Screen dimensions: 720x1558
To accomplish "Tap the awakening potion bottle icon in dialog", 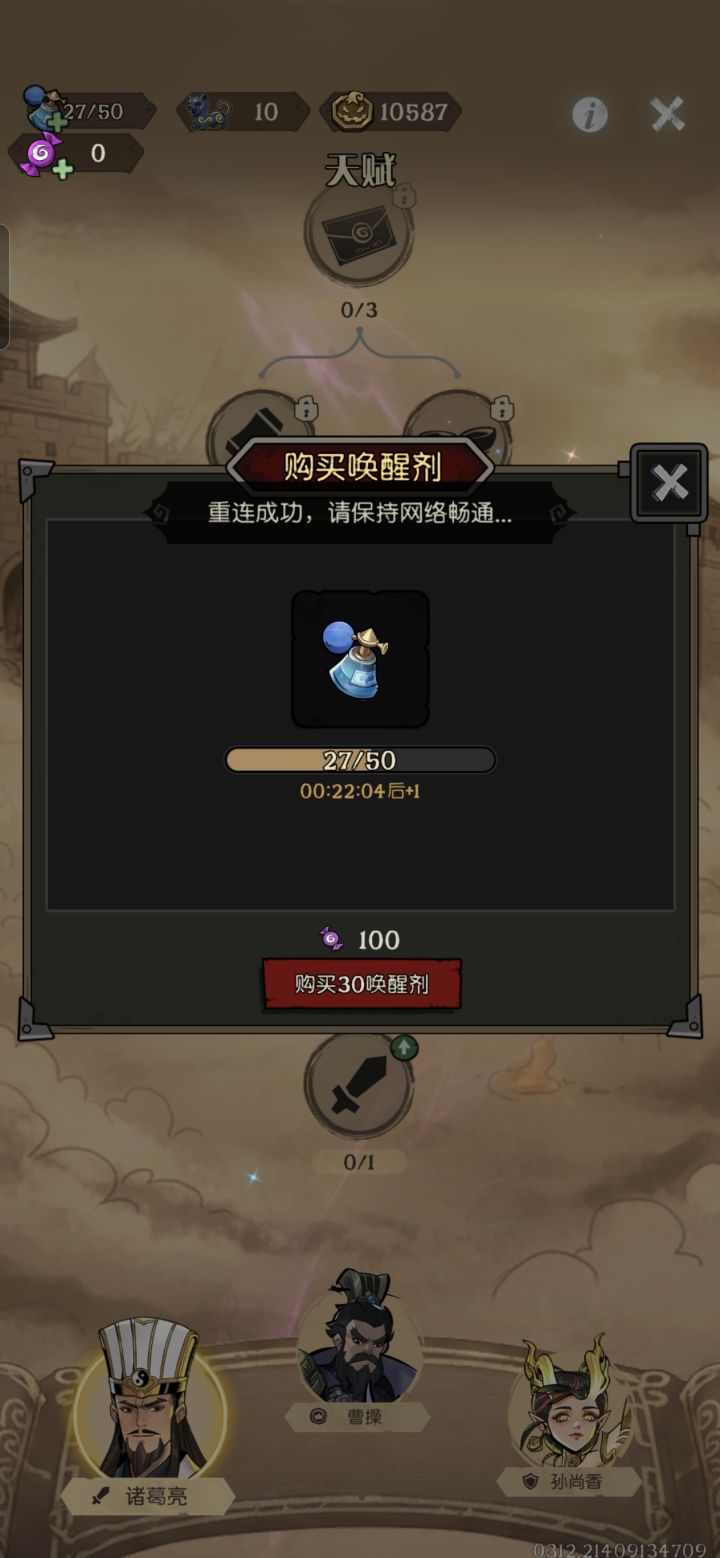I will [x=360, y=659].
